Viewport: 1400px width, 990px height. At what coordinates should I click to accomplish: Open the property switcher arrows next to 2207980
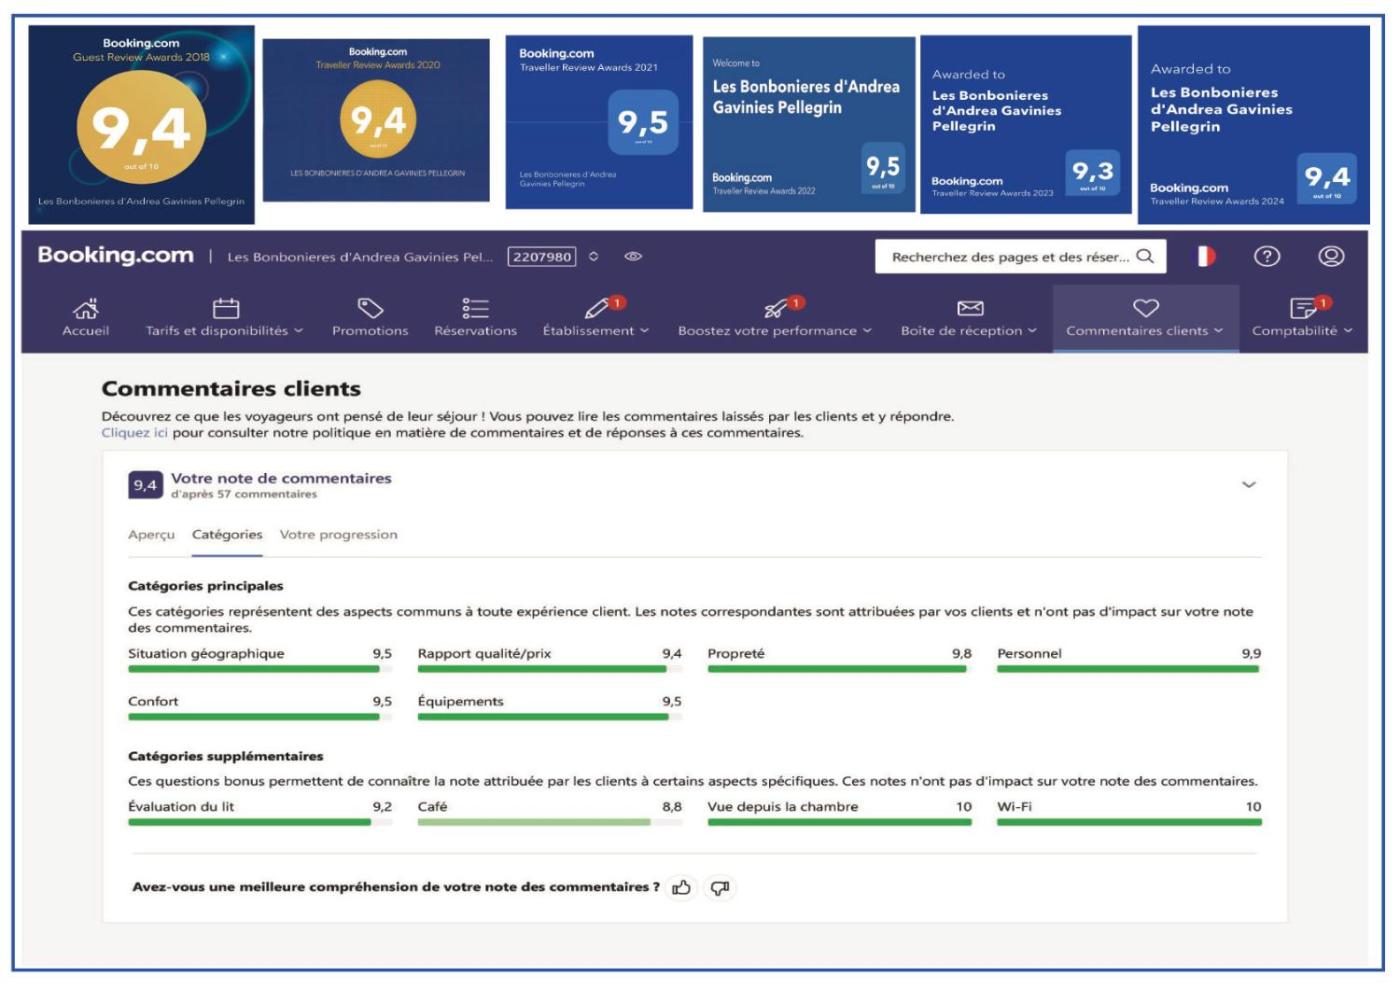[x=594, y=257]
